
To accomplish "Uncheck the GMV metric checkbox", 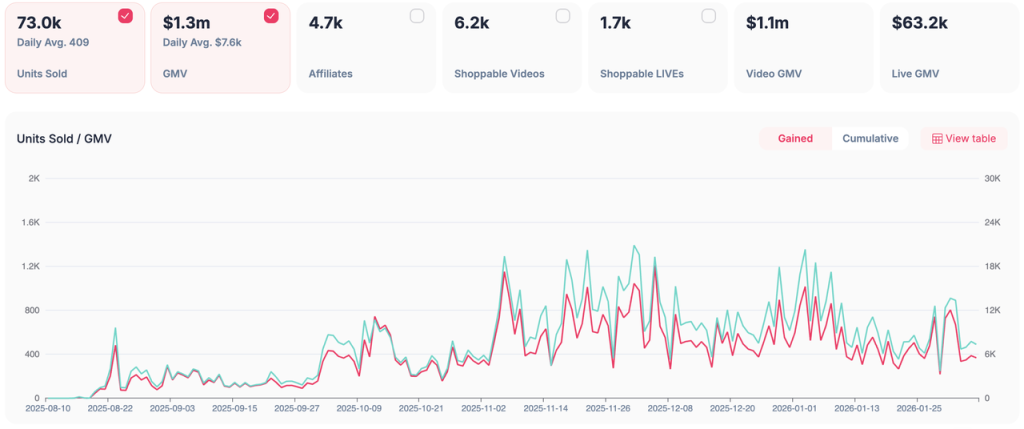I will [x=271, y=16].
